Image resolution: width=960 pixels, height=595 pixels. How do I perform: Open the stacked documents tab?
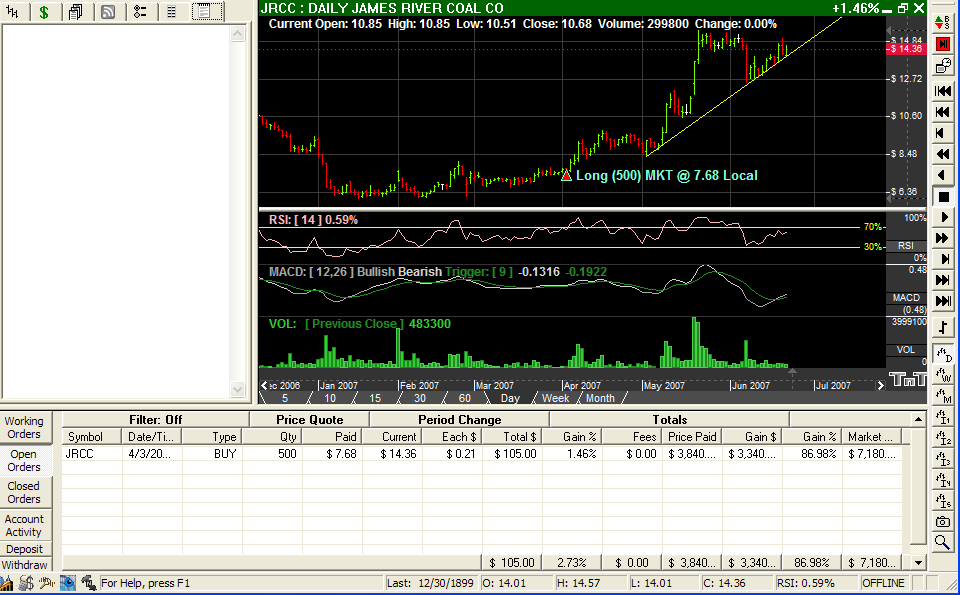coord(76,12)
